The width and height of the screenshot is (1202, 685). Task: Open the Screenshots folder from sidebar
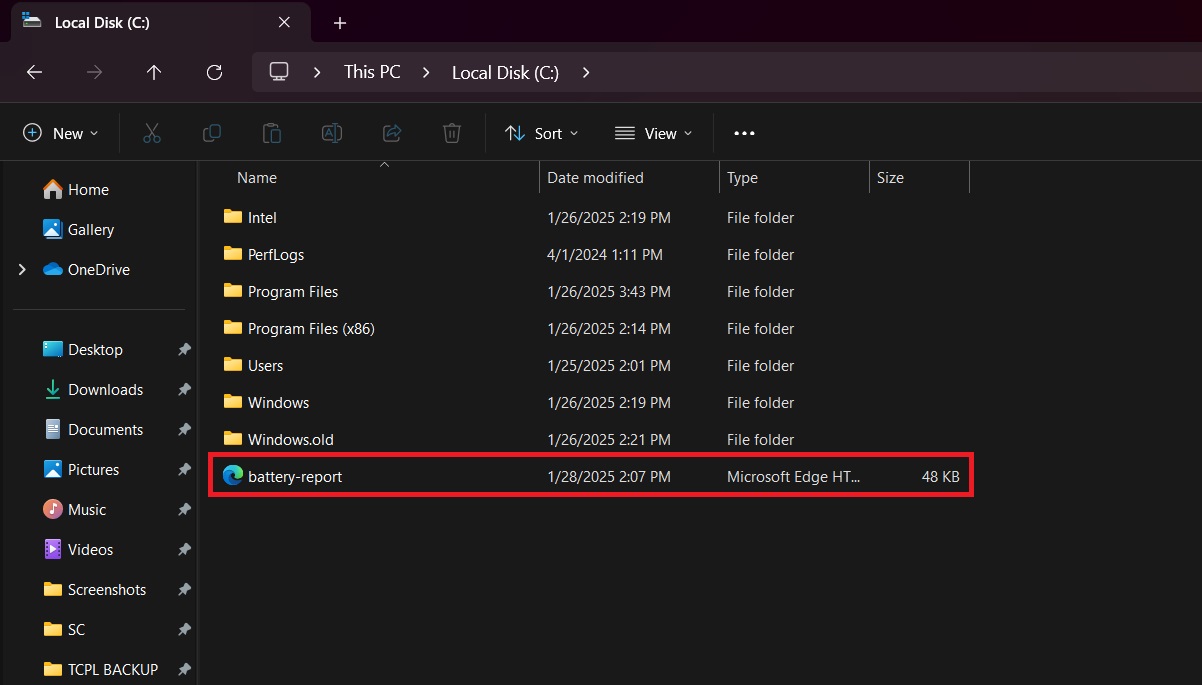click(x=107, y=589)
